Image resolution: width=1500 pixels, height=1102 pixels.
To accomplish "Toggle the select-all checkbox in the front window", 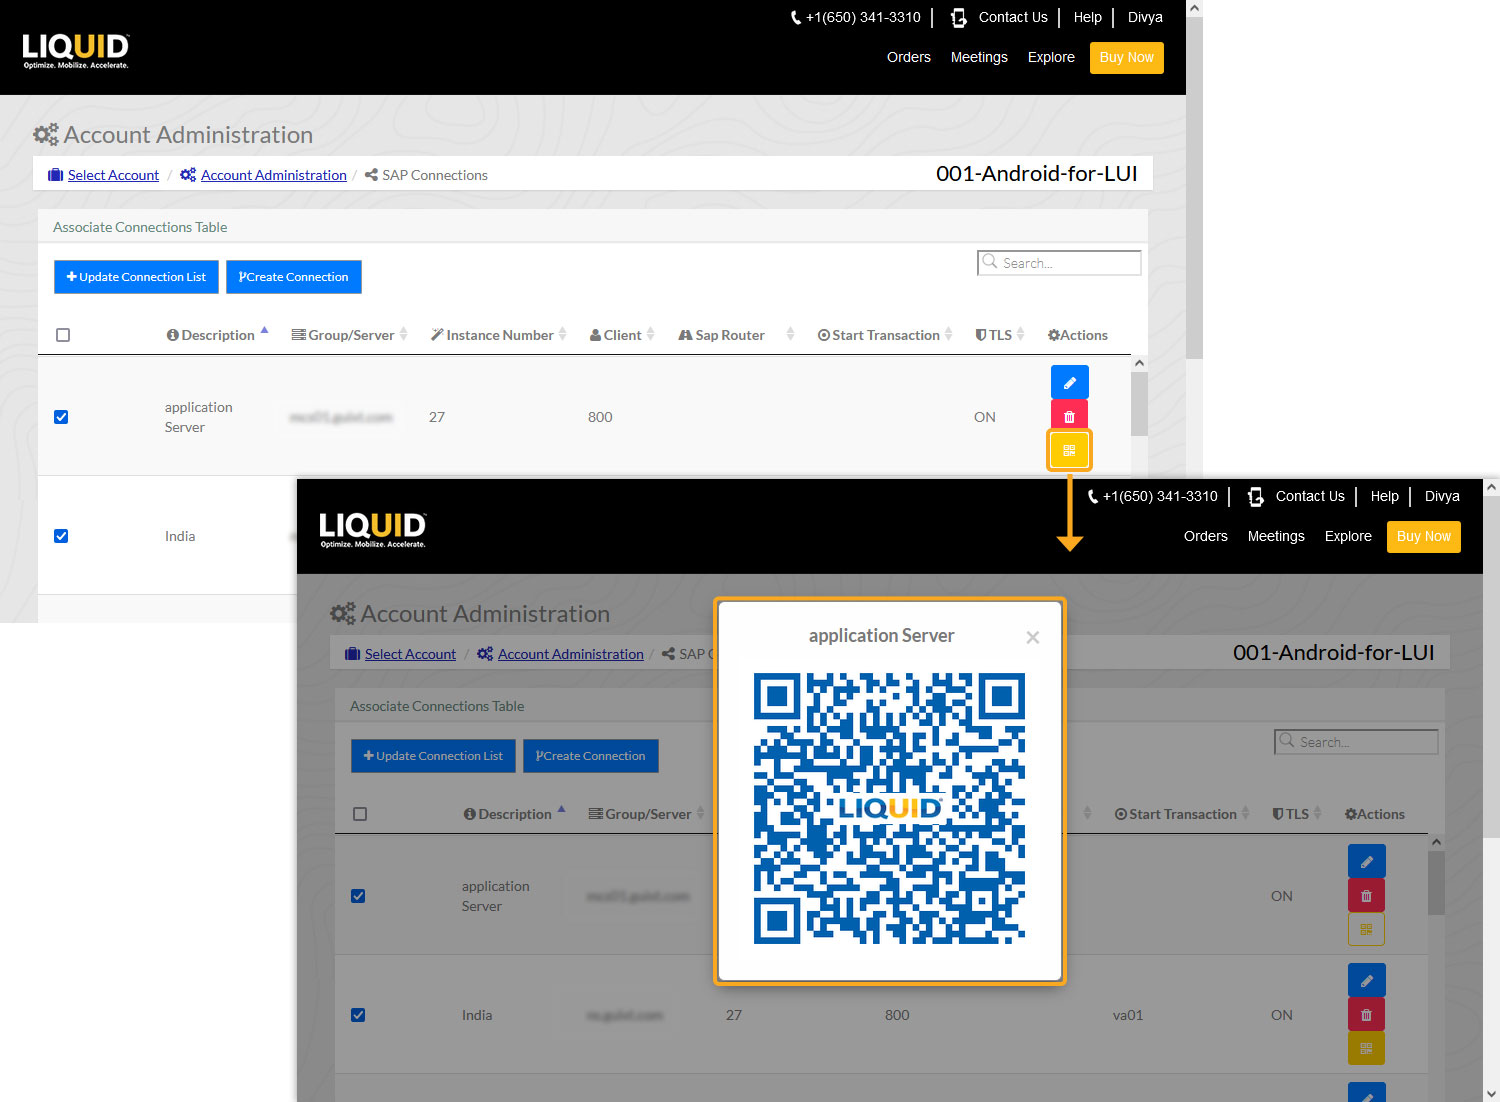I will tap(360, 814).
